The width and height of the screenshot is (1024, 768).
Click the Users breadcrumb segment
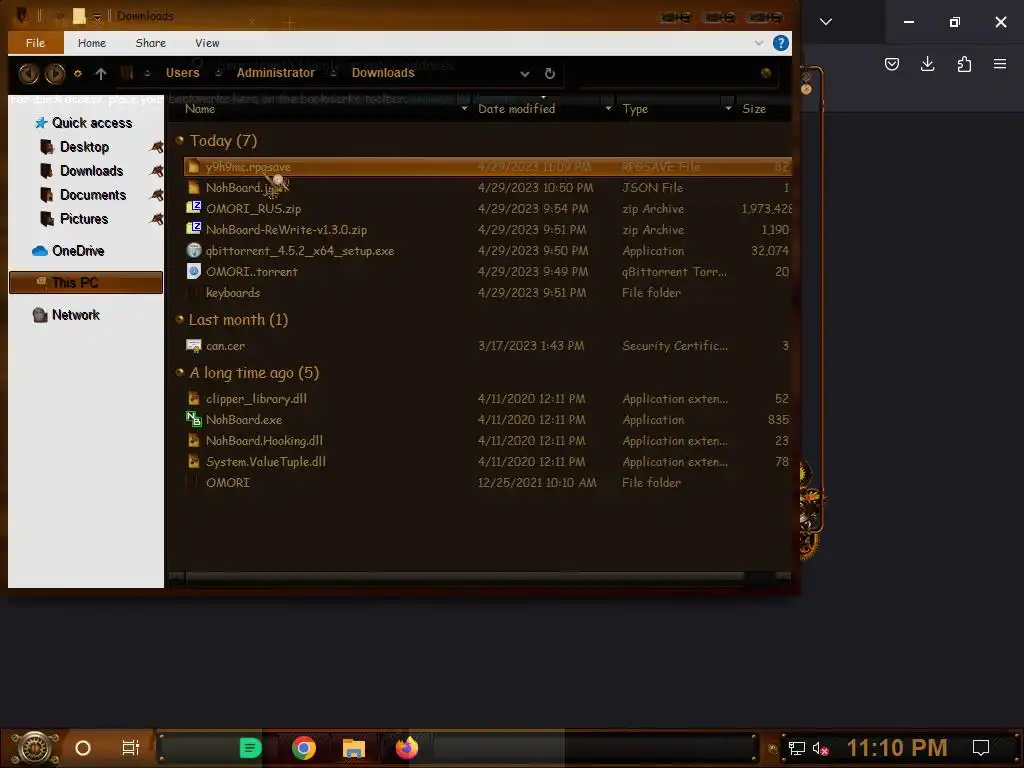182,72
